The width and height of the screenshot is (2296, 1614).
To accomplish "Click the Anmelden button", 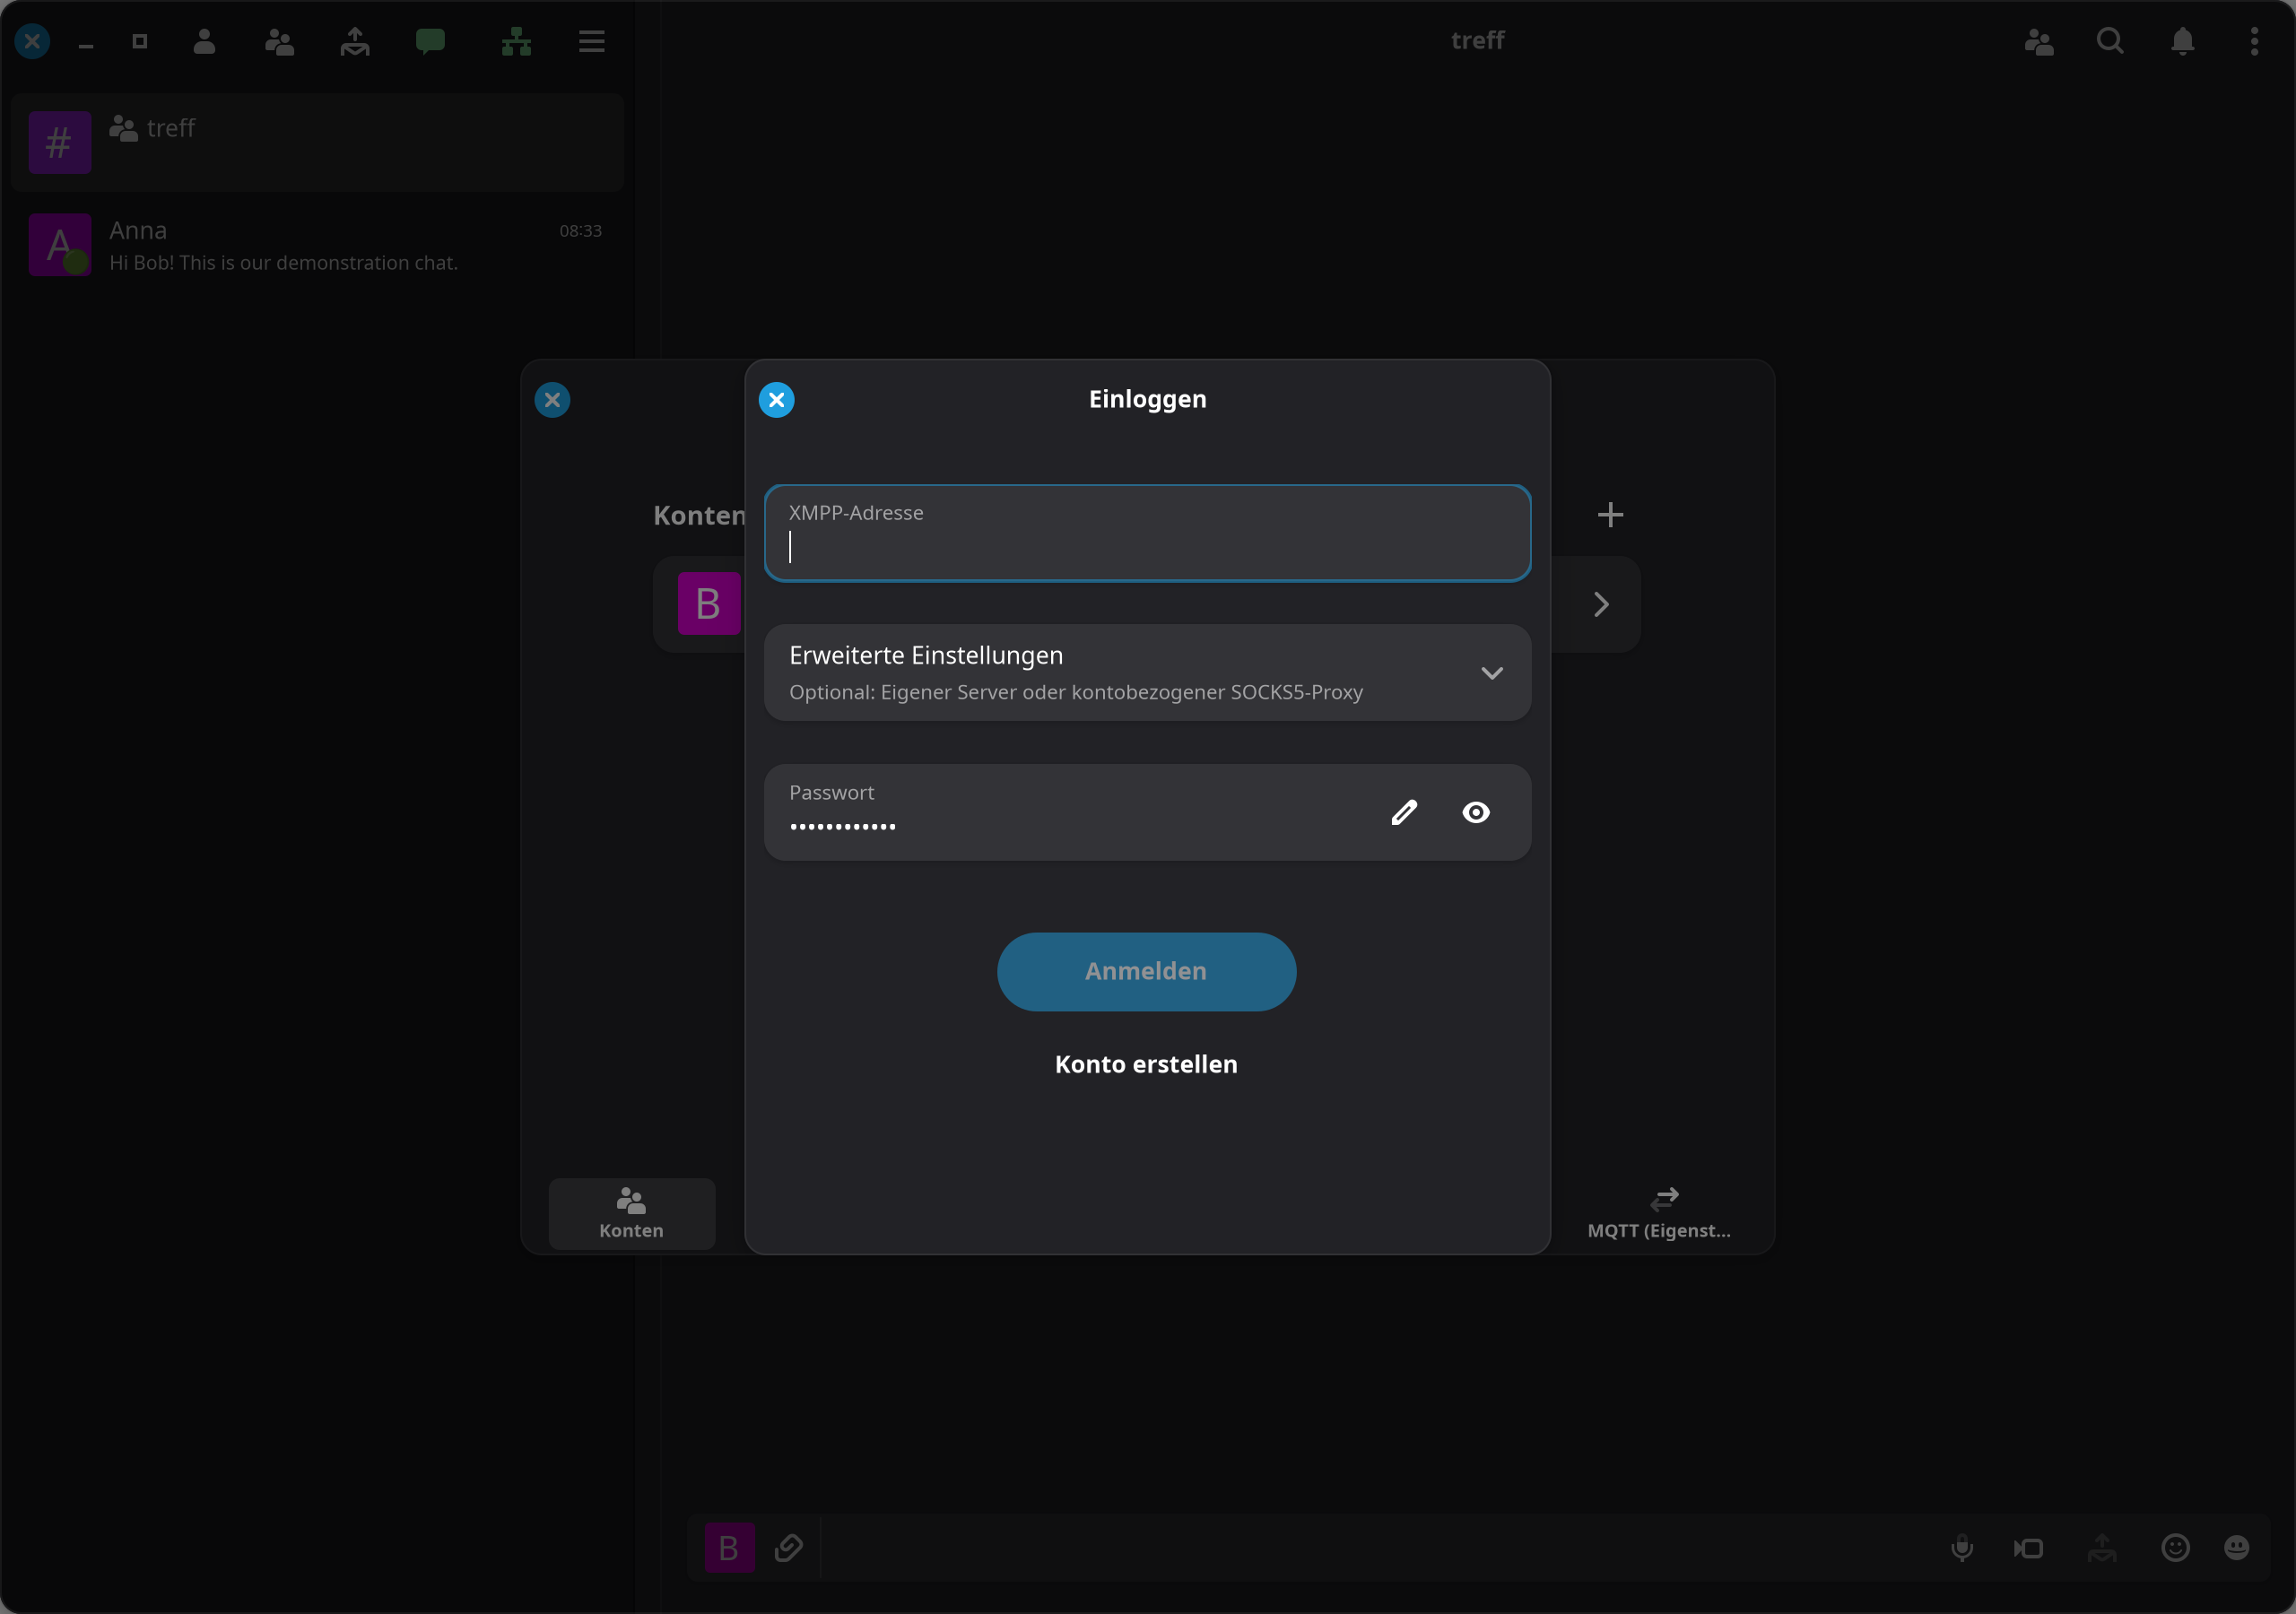I will point(1147,972).
